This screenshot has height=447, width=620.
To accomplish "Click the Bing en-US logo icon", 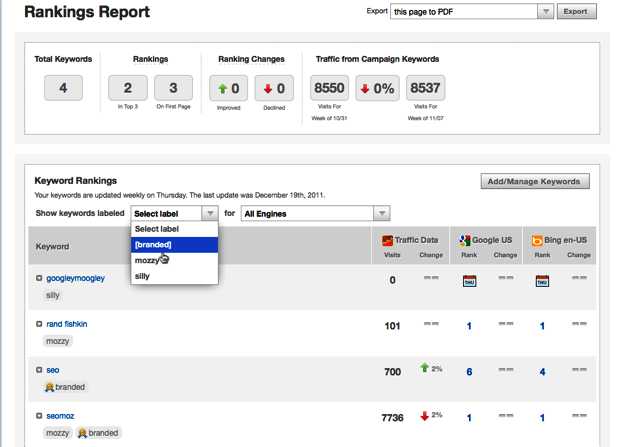I will pos(537,240).
